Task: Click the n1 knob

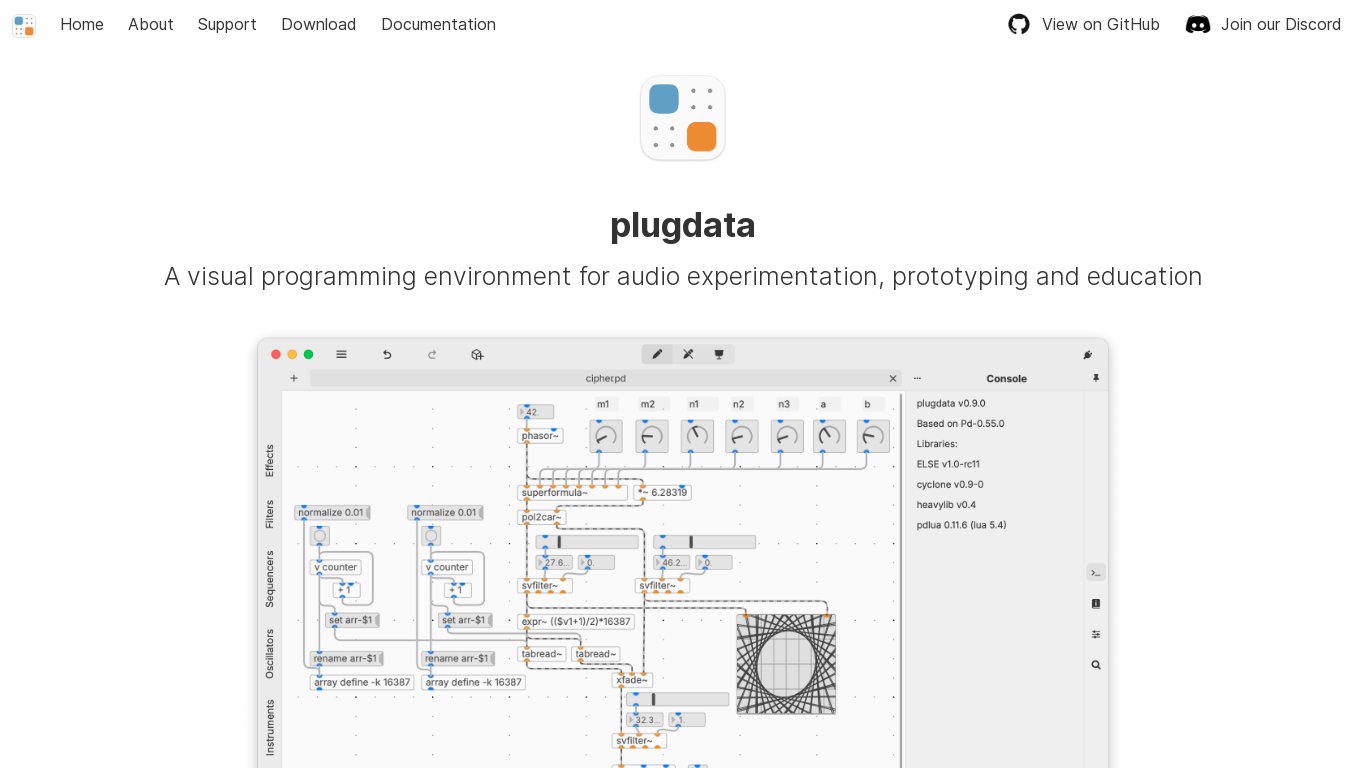Action: pyautogui.click(x=697, y=436)
